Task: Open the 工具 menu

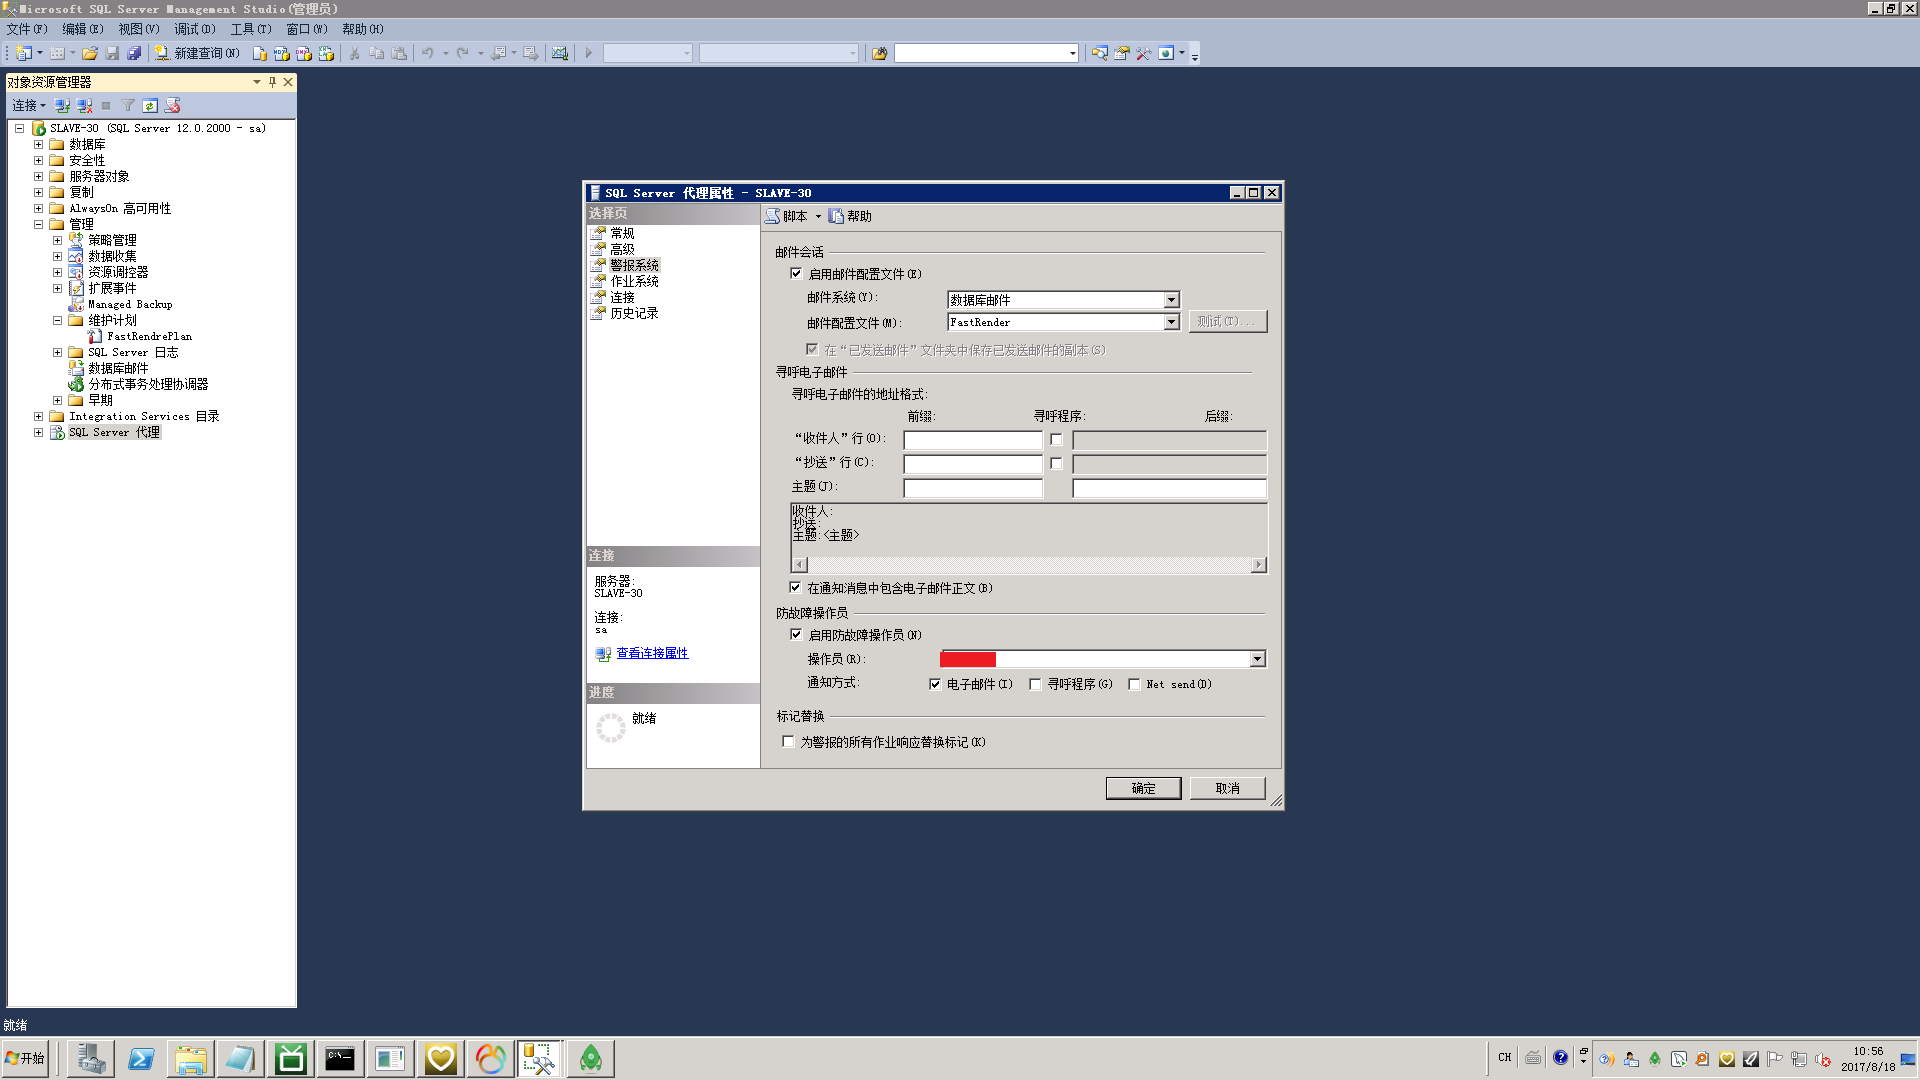Action: [x=251, y=29]
